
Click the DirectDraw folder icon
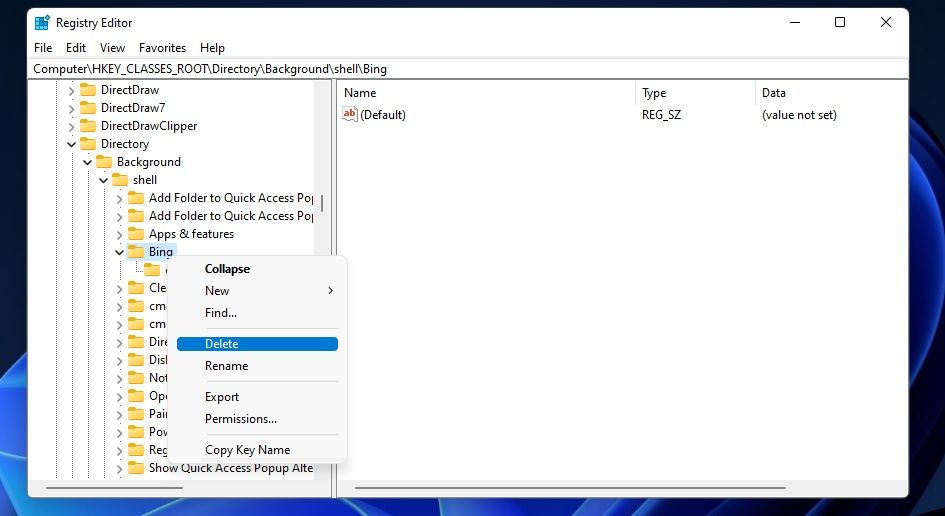[x=88, y=90]
